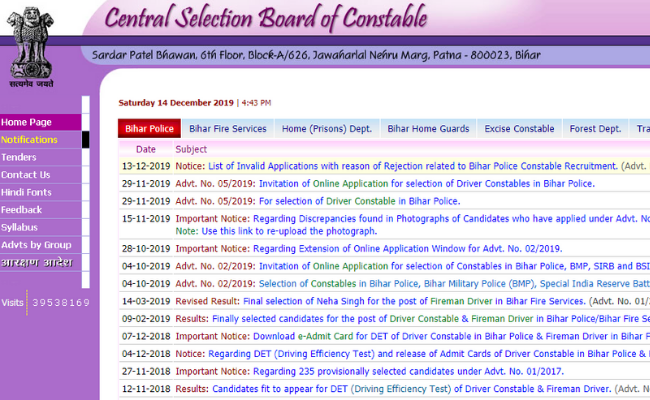
Task: Open the Syllabus sidebar link
Action: coord(20,227)
